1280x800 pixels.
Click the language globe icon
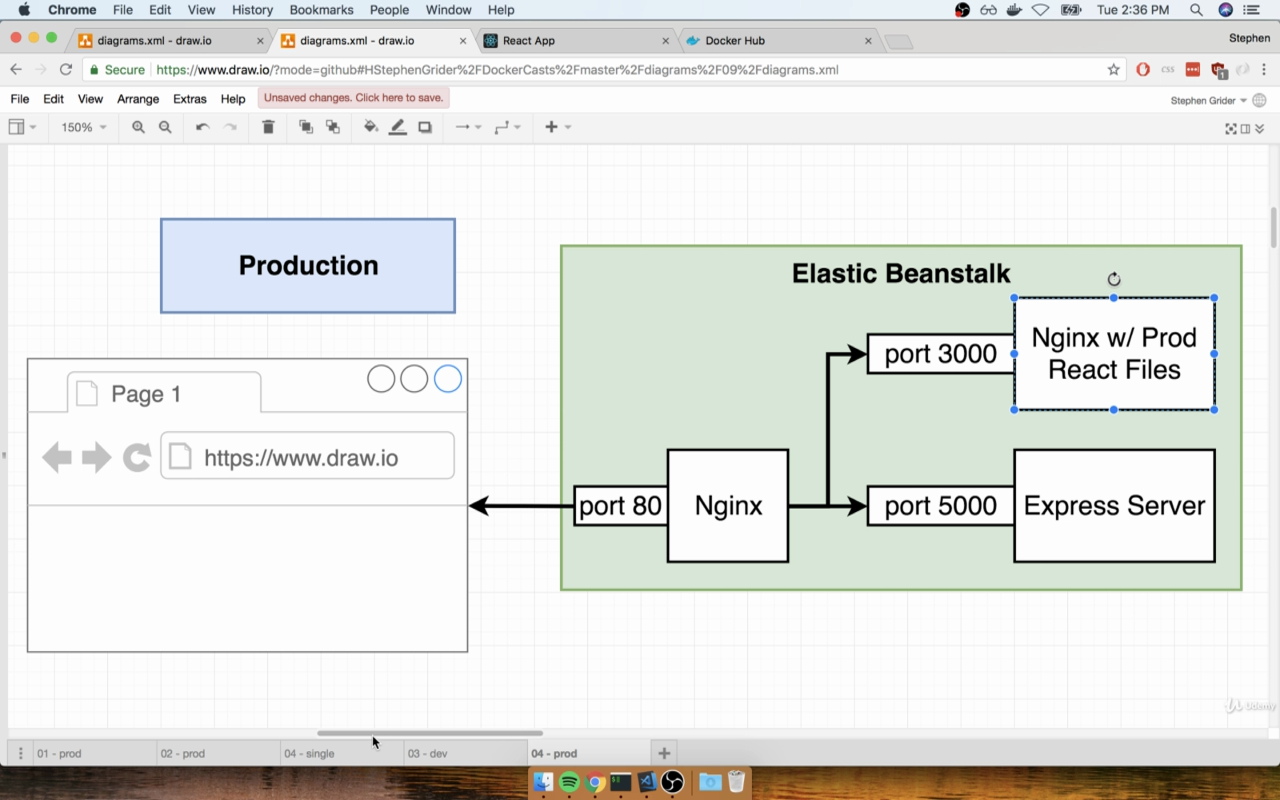click(x=1259, y=100)
